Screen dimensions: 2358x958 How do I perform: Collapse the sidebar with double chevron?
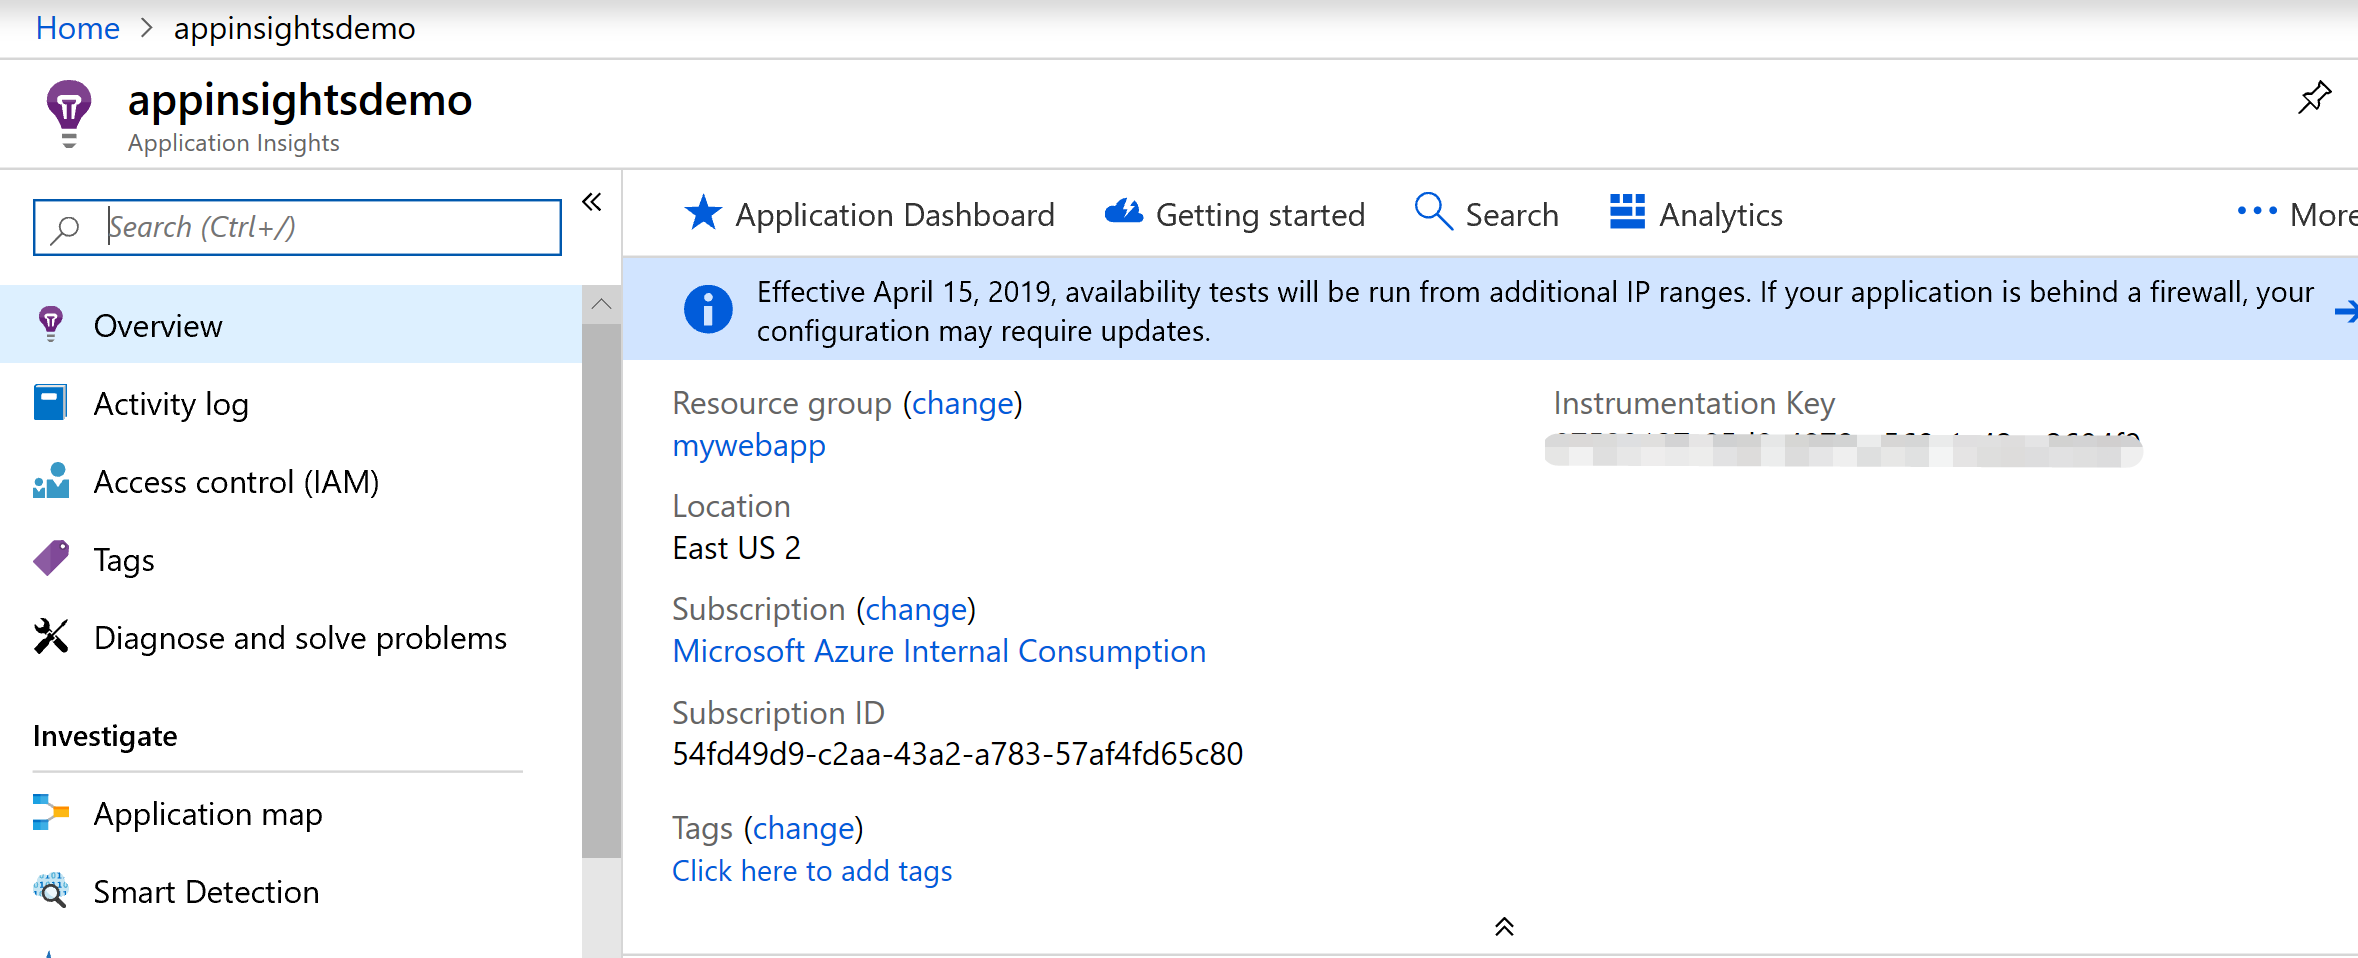[x=592, y=202]
